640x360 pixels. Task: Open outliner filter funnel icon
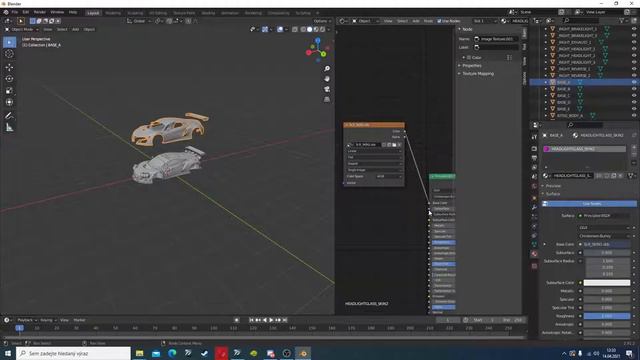tap(622, 20)
